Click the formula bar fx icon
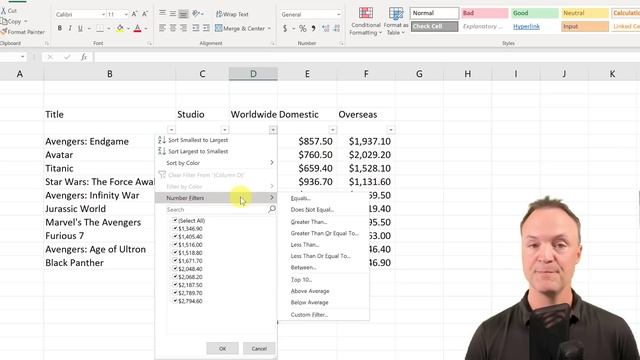 click(84, 57)
